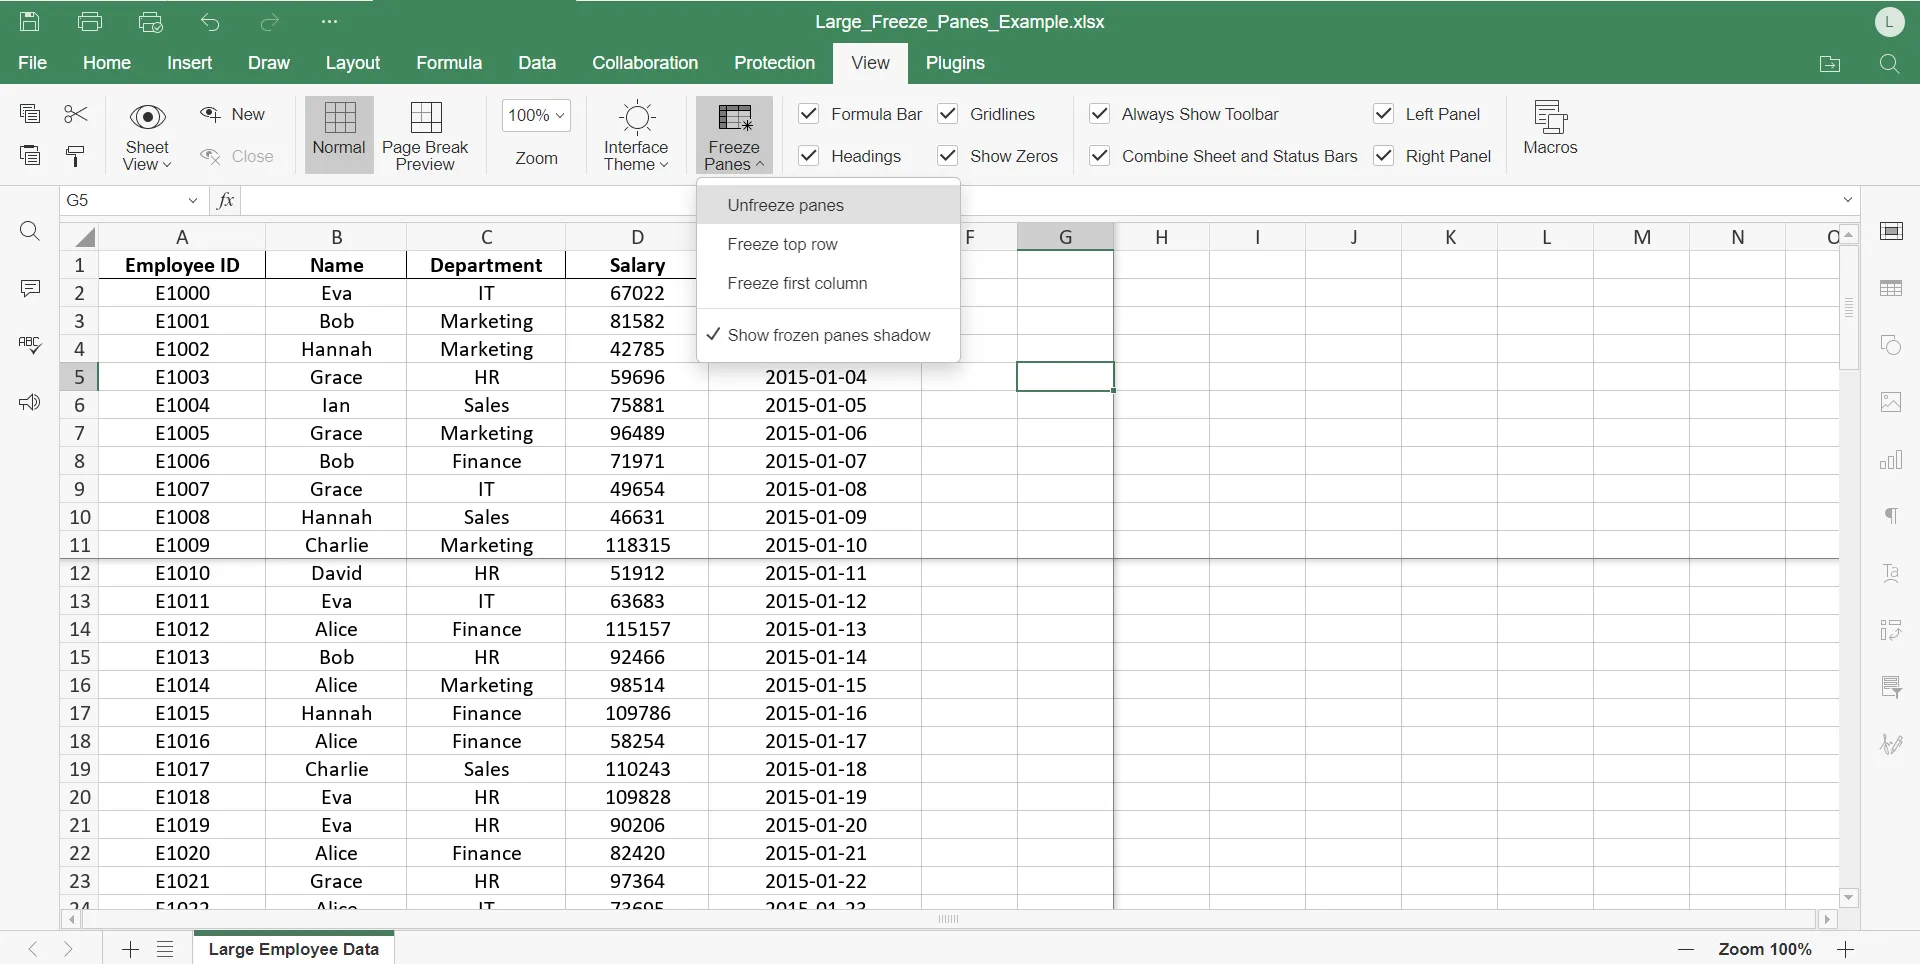
Task: Open the cell name box dropdown
Action: pyautogui.click(x=193, y=200)
